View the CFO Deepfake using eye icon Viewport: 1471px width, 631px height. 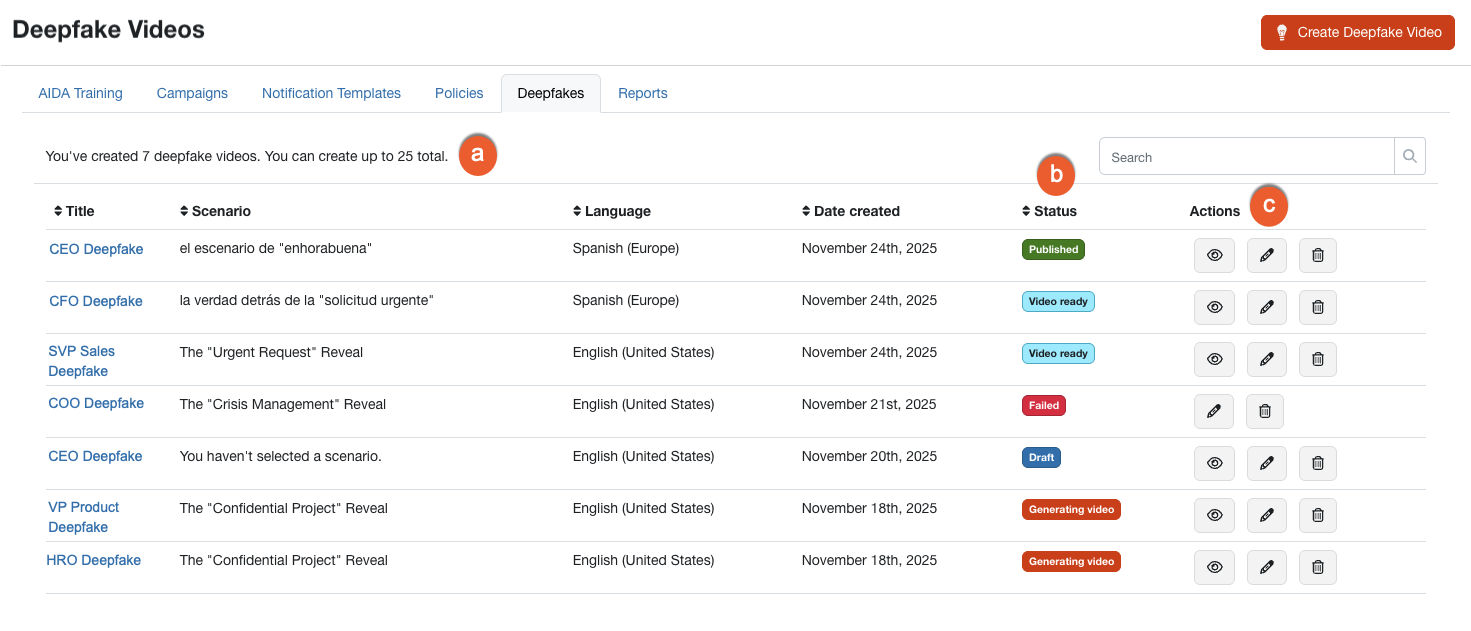click(x=1214, y=307)
